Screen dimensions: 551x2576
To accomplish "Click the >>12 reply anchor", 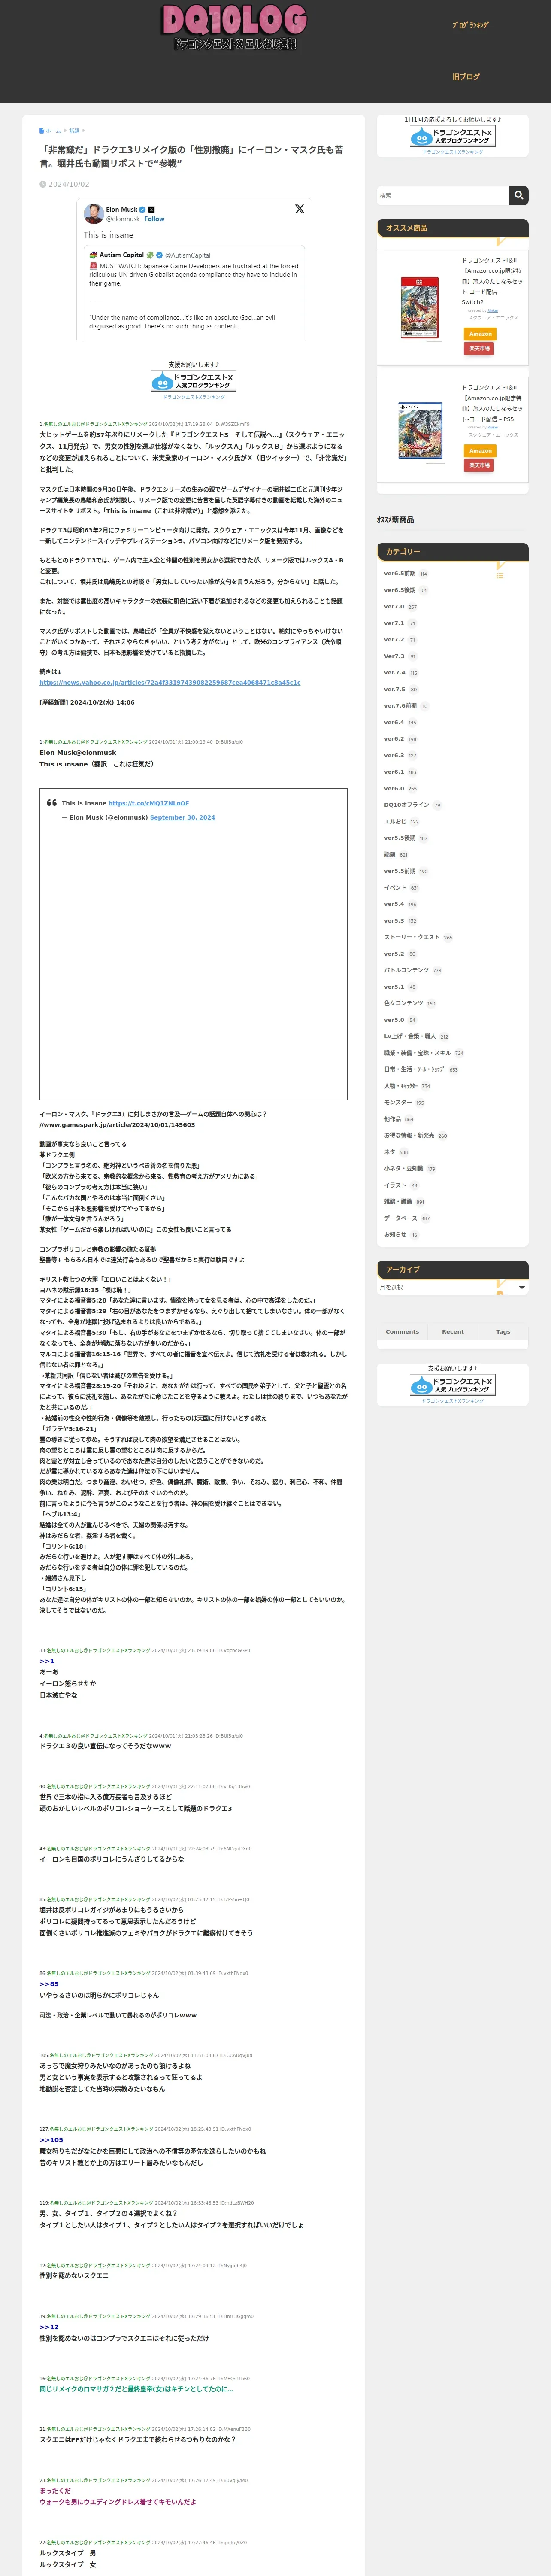I will point(49,2326).
